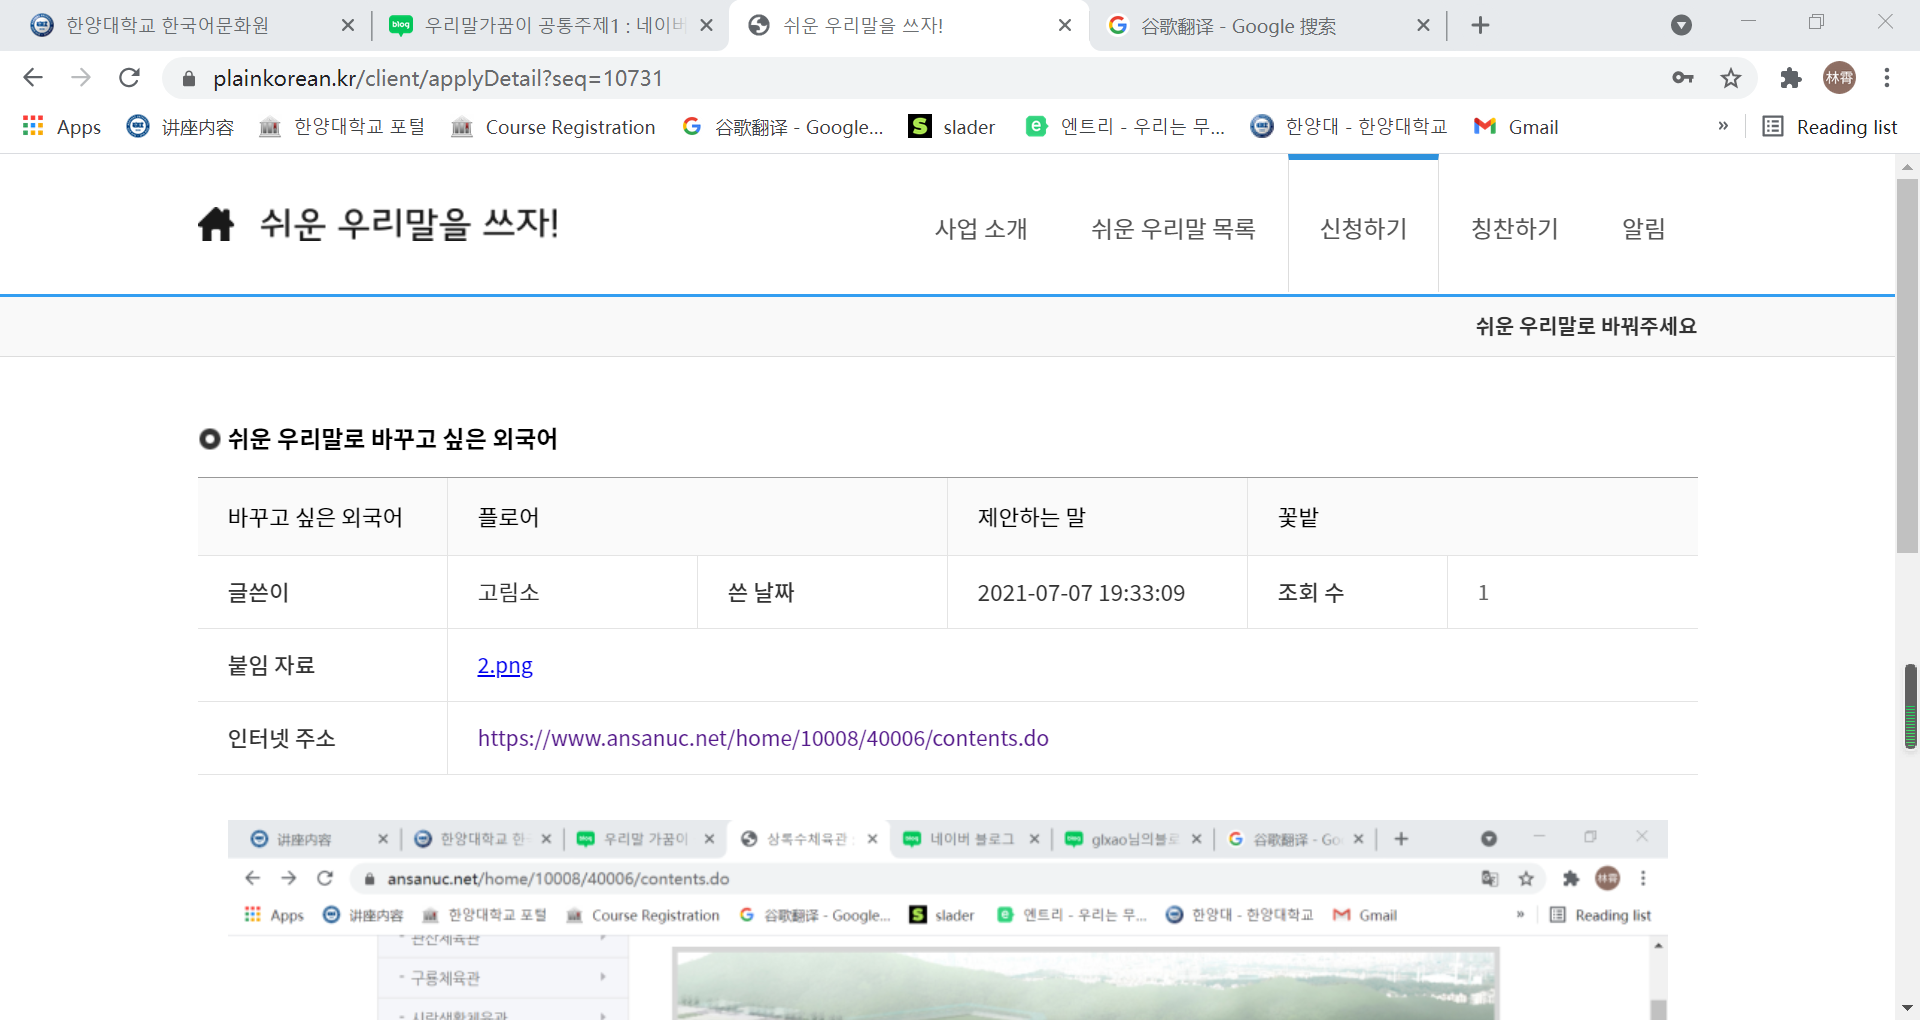Open the saved password key icon

[x=1683, y=78]
